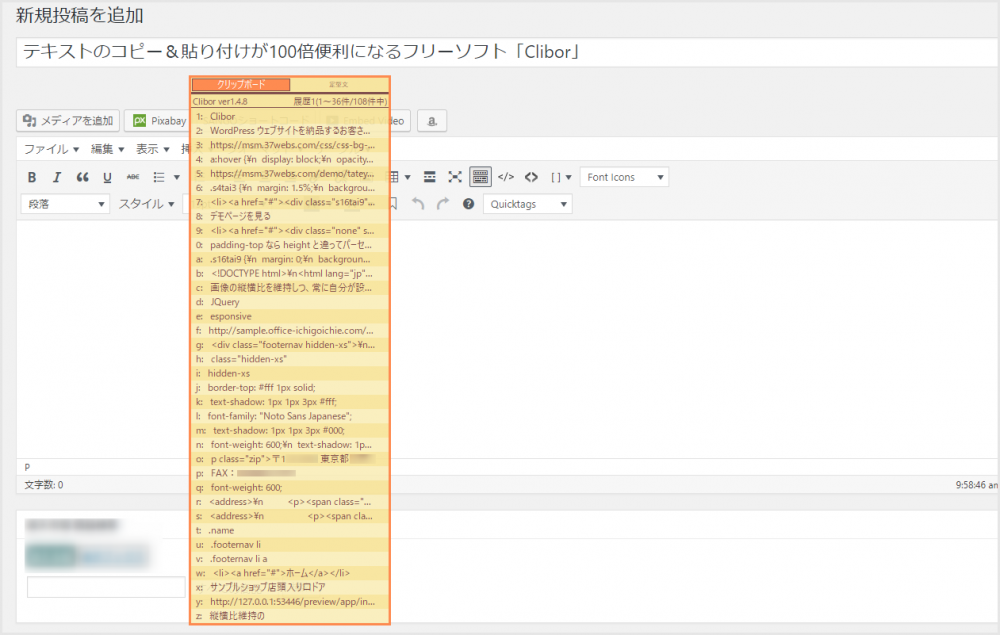Click the inline code </> button

click(x=506, y=177)
